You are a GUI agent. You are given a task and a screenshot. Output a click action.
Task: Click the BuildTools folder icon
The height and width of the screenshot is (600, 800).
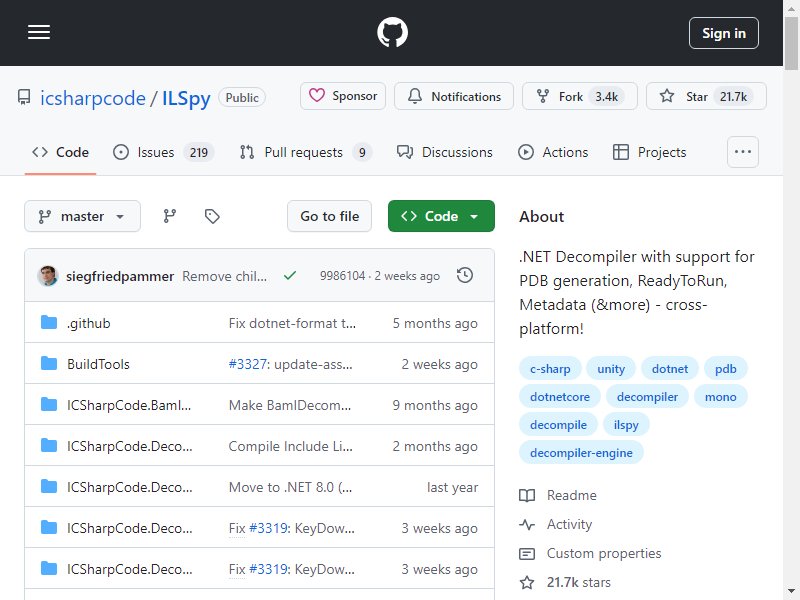[49, 363]
